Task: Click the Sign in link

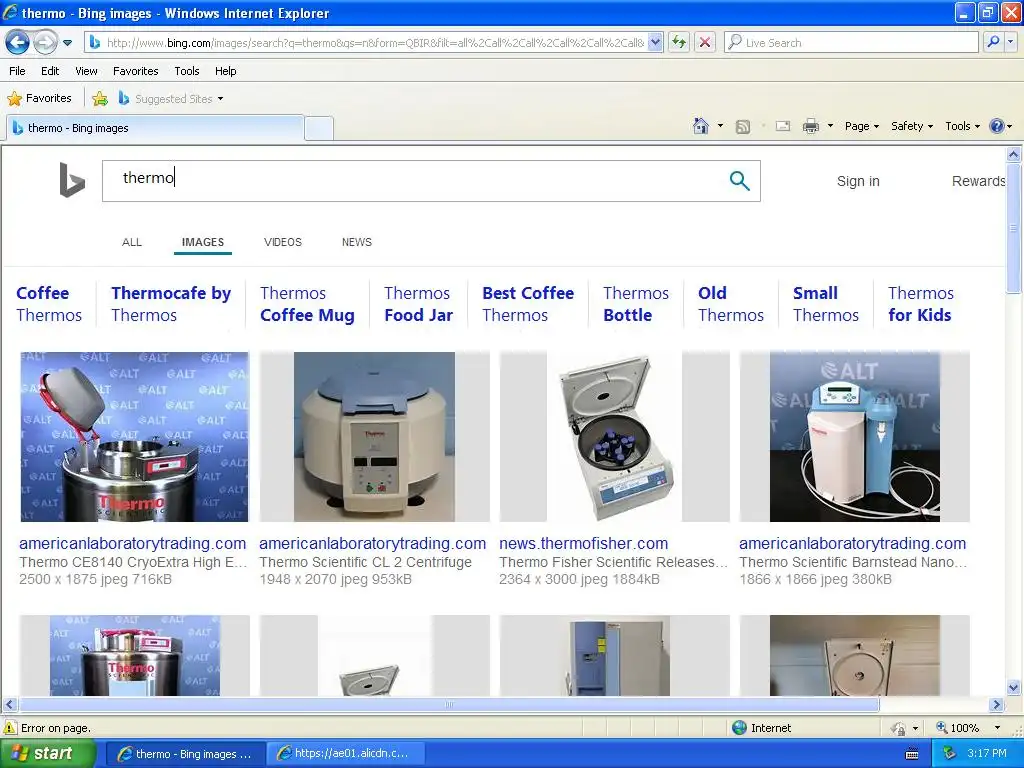Action: click(x=858, y=182)
